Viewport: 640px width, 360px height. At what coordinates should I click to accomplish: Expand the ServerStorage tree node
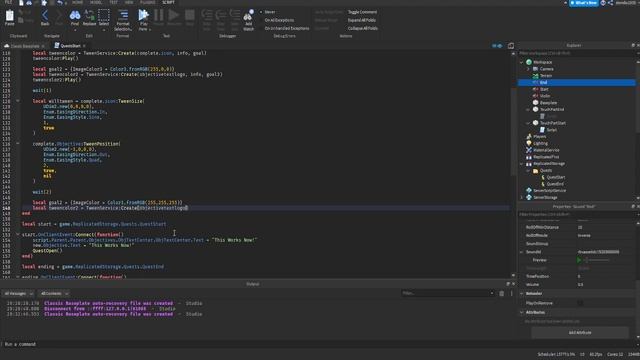point(522,197)
